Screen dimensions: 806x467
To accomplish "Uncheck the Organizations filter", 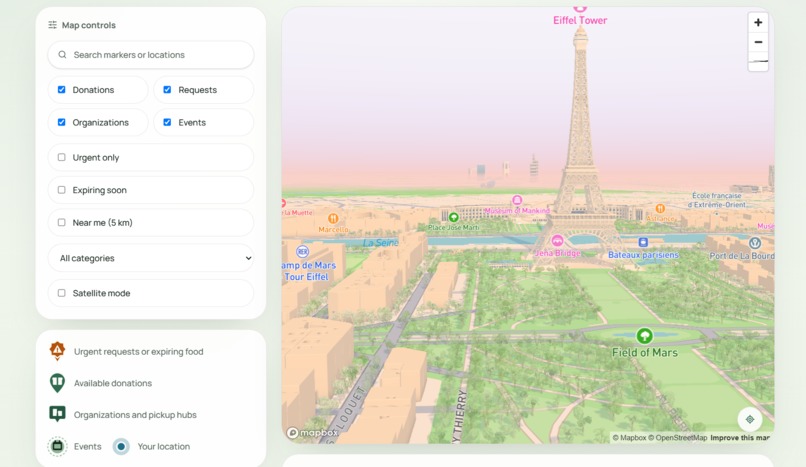I will [x=62, y=122].
